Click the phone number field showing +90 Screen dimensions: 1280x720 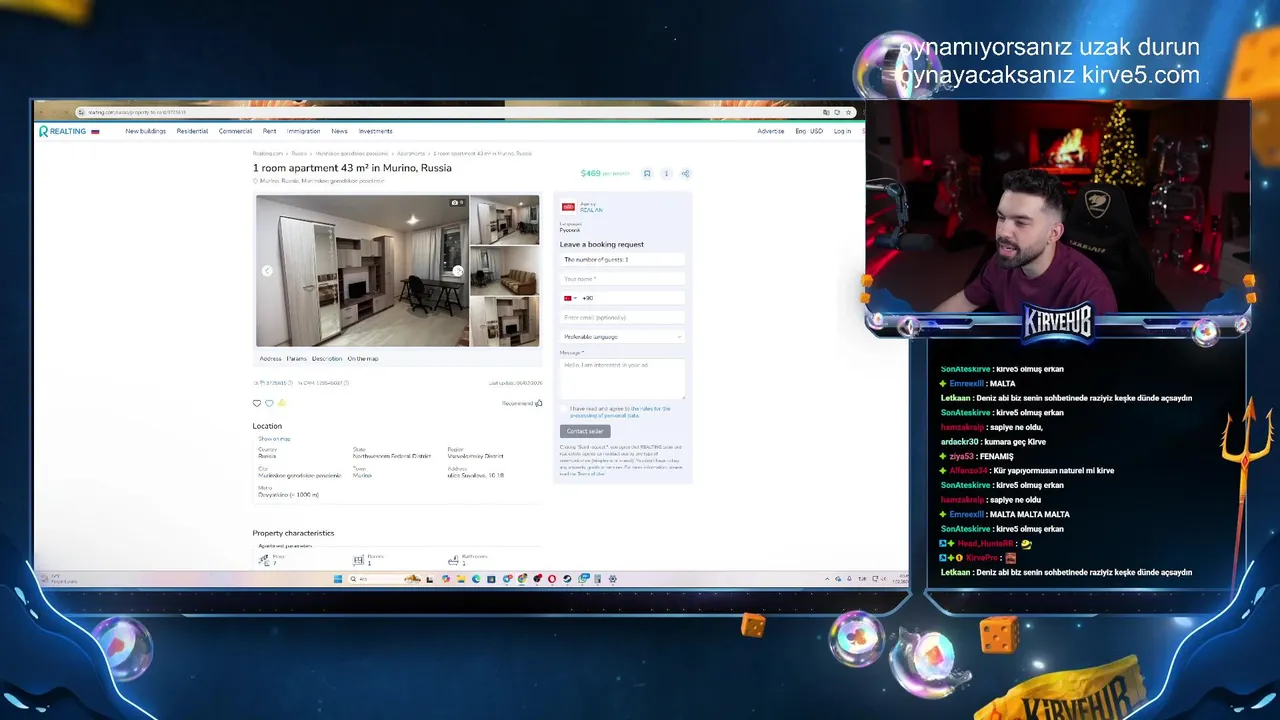622,298
